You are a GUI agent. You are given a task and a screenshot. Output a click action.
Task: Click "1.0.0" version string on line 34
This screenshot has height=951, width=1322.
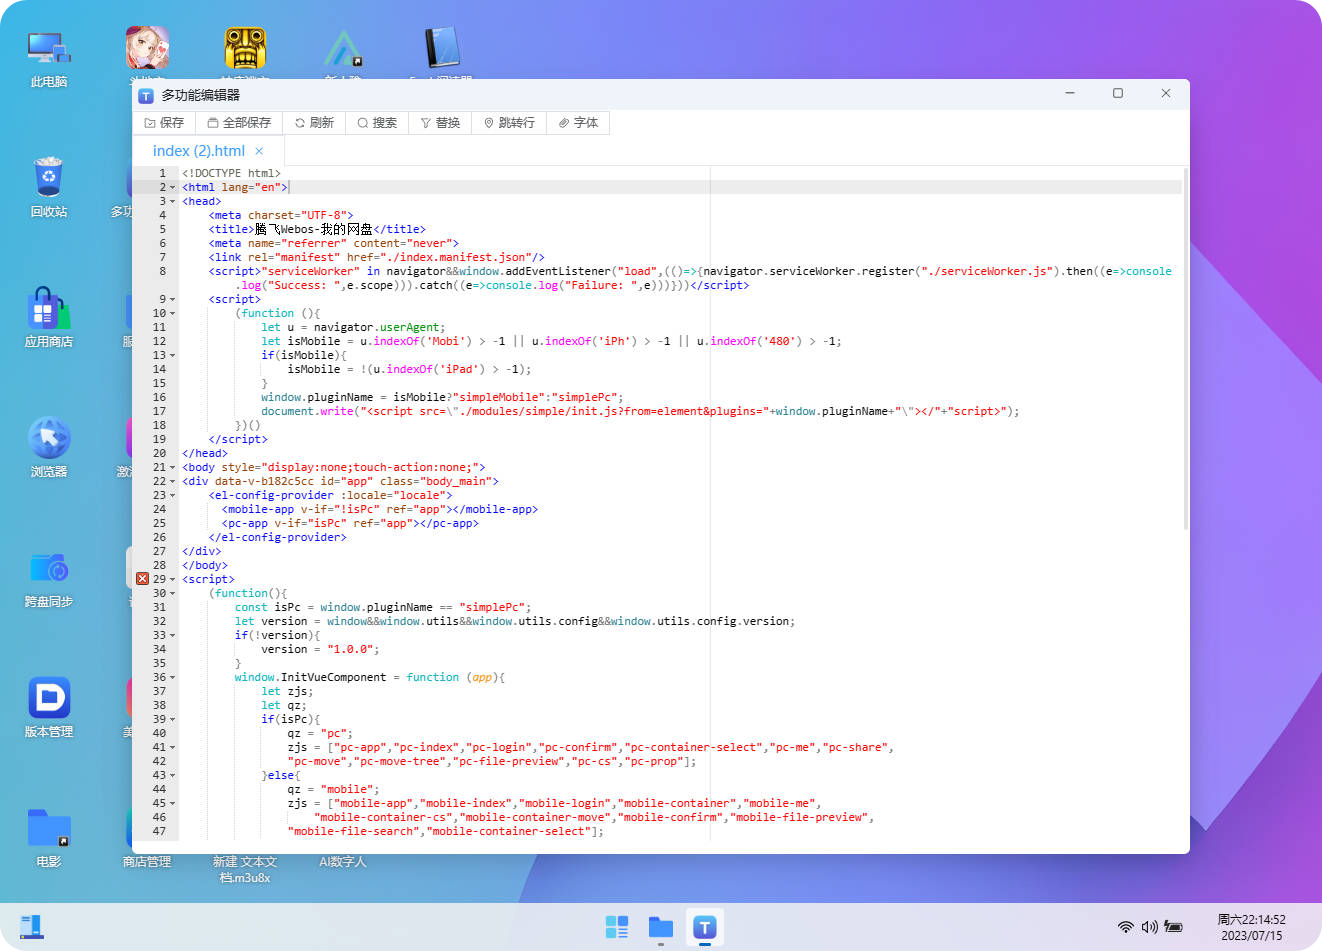point(350,649)
